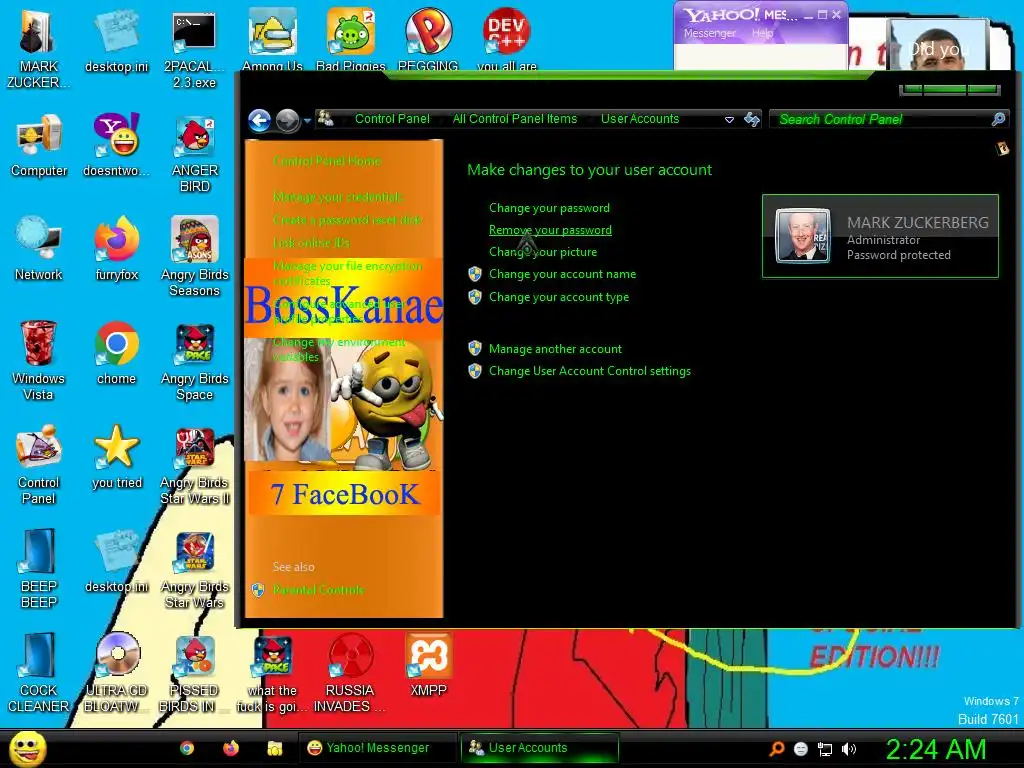The image size is (1024, 768).
Task: Open Messenger menu in Yahoo Messenger window
Action: (x=709, y=33)
